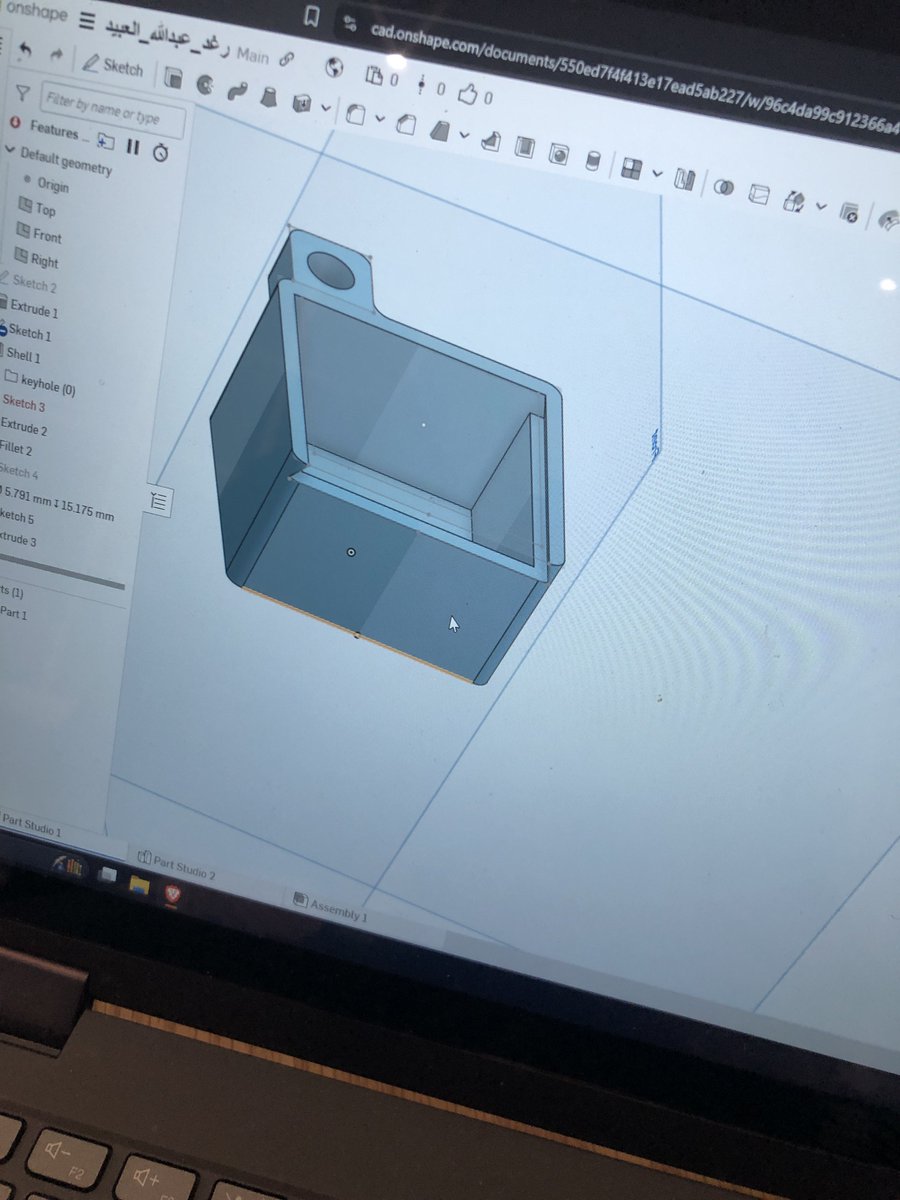Open regeneration times stopwatch icon
Viewport: 900px width, 1200px height.
click(160, 152)
